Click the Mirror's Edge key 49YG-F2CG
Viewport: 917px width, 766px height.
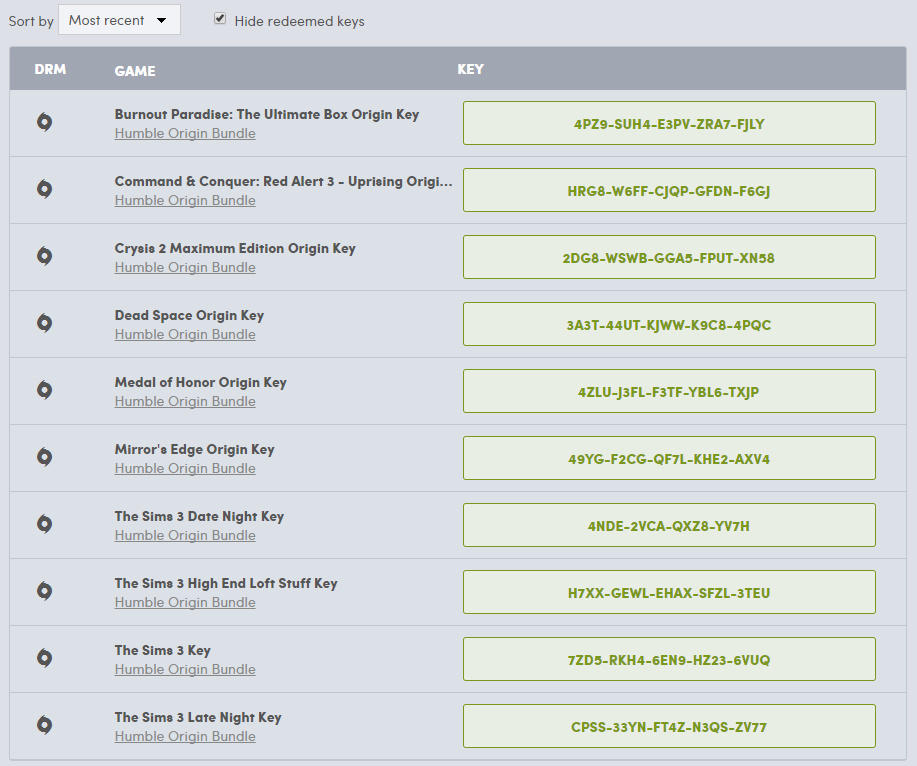tap(669, 459)
